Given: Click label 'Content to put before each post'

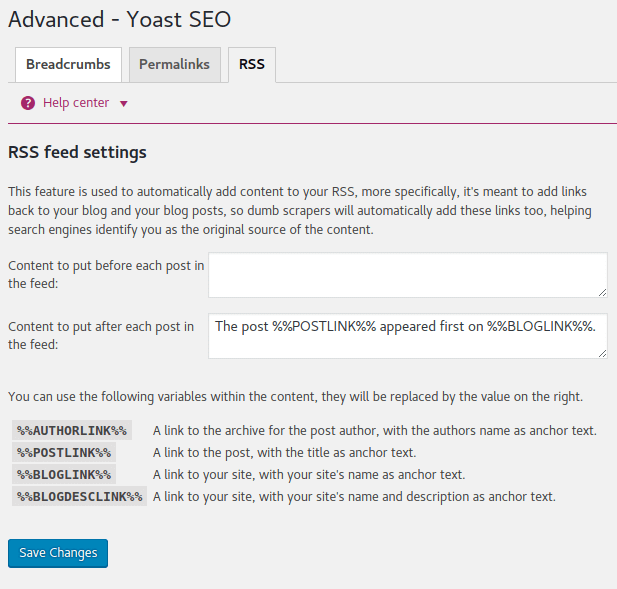Looking at the screenshot, I should [x=106, y=275].
